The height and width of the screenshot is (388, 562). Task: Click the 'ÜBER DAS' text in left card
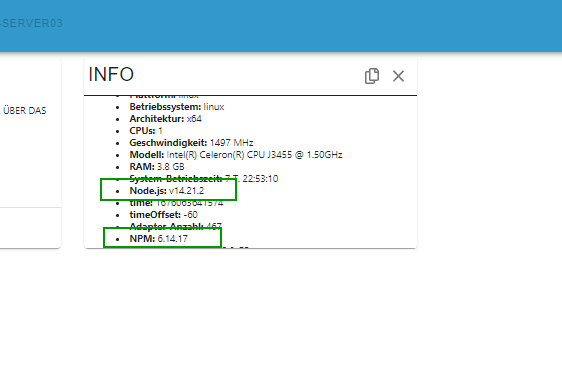24,110
